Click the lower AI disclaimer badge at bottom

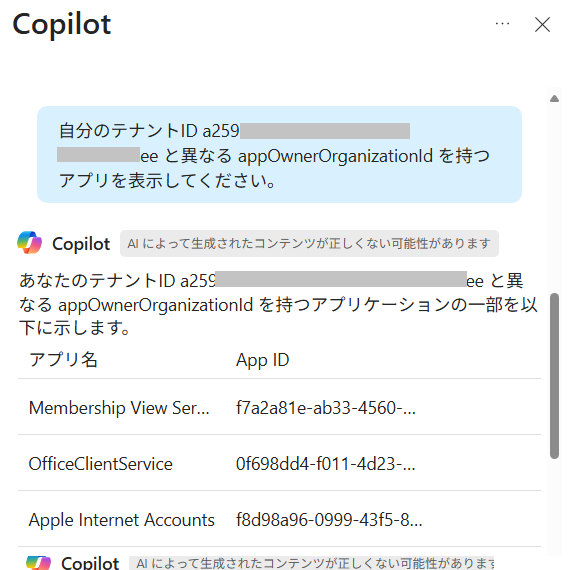[x=312, y=563]
